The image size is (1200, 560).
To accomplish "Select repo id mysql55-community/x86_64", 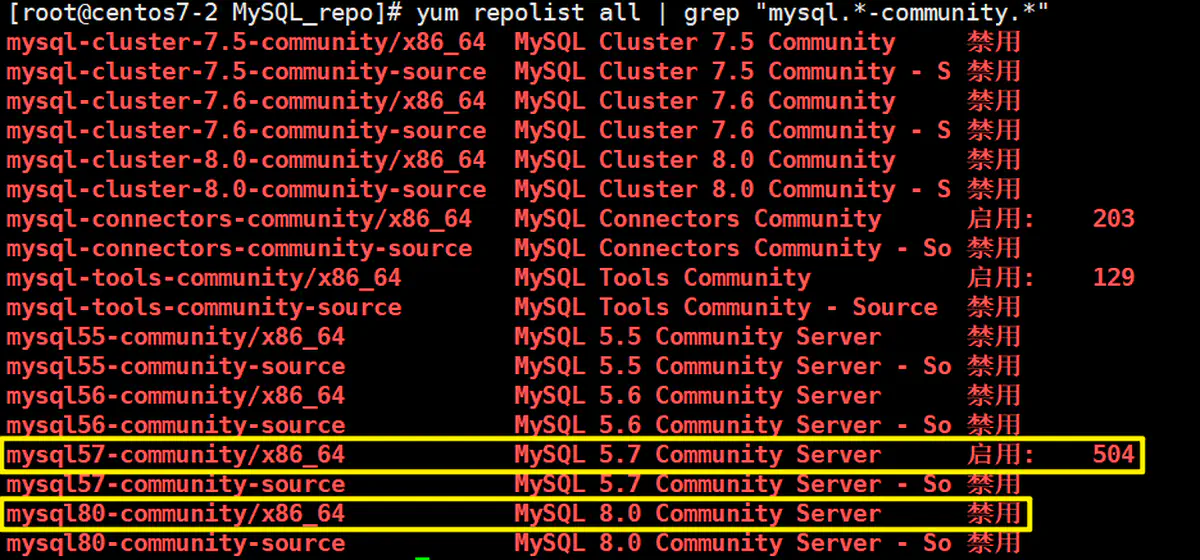I will tap(175, 337).
